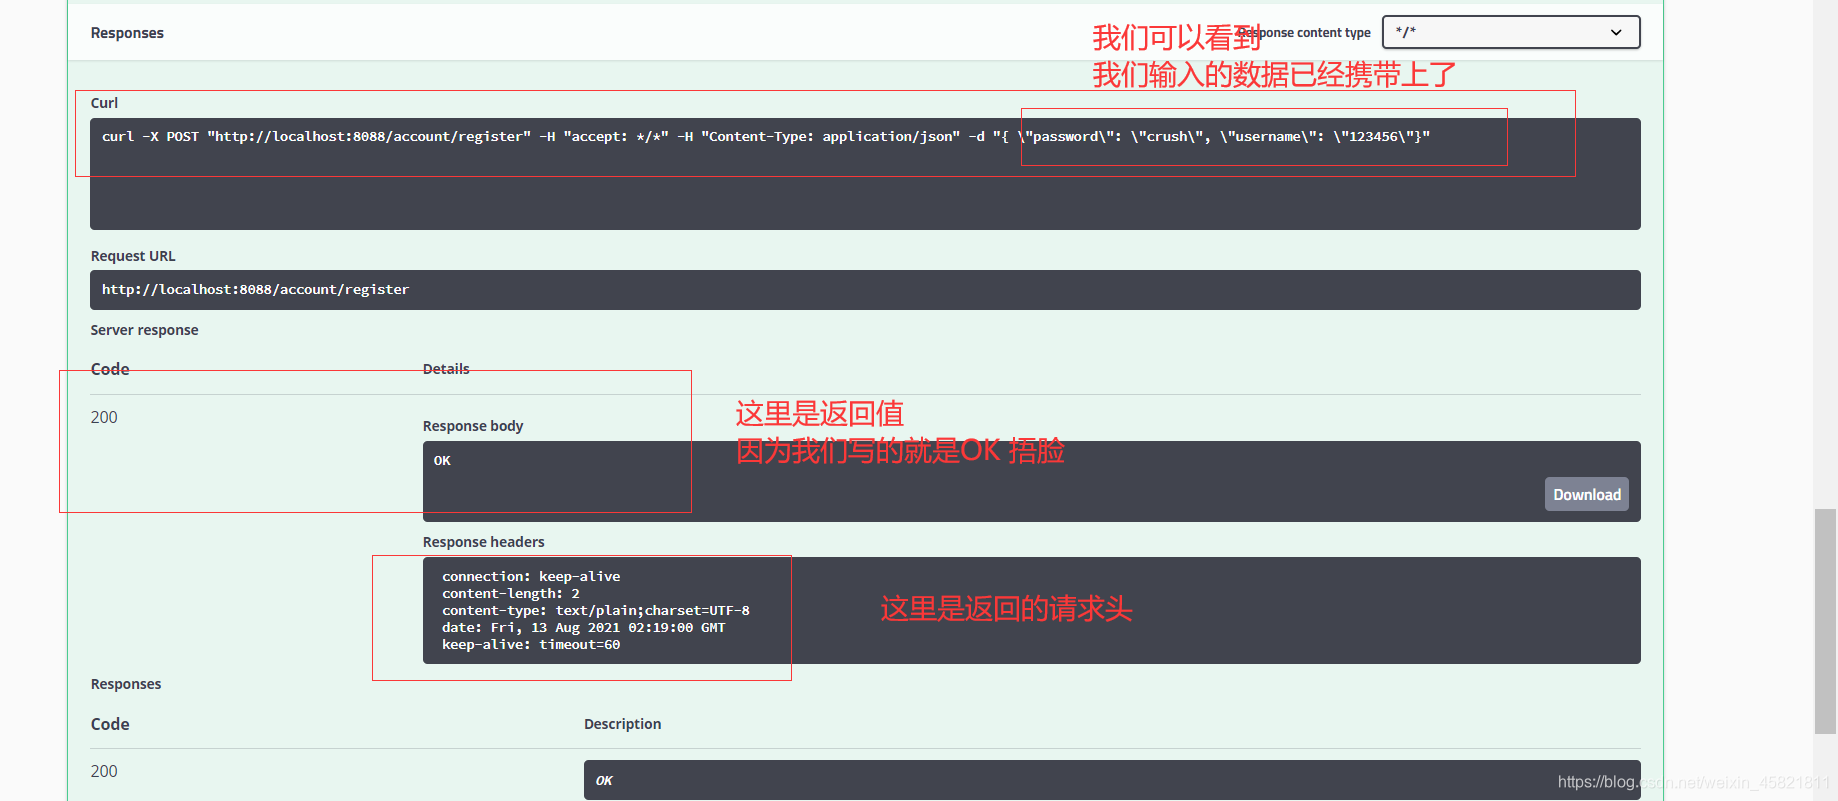Click the Request URL label

(x=133, y=256)
